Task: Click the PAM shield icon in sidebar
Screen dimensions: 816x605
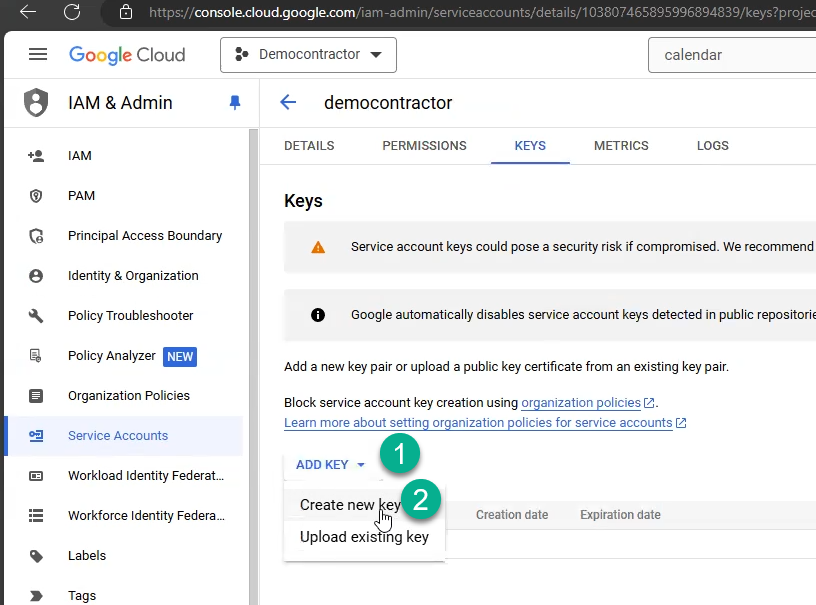Action: click(x=36, y=196)
